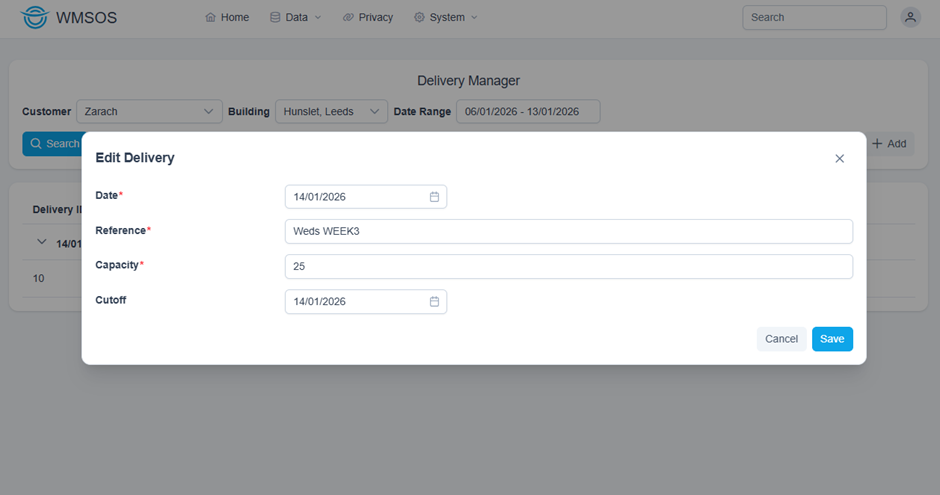The height and width of the screenshot is (495, 940).
Task: Click into the Capacity field
Action: [568, 266]
